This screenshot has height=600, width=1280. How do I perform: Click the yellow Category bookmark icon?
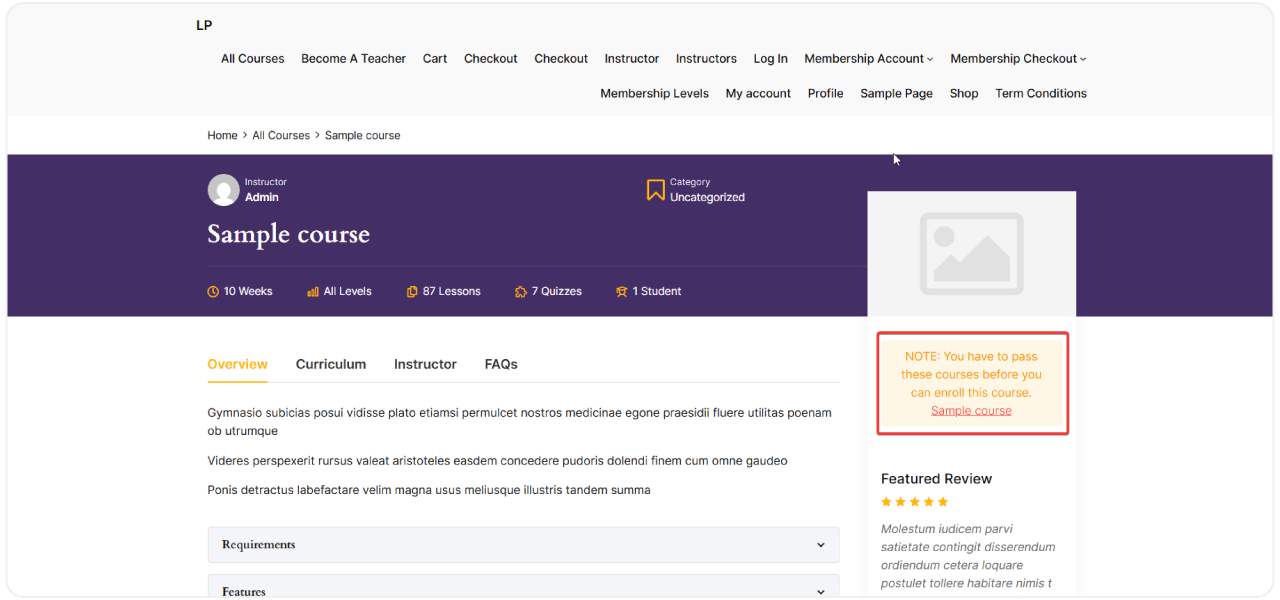655,189
